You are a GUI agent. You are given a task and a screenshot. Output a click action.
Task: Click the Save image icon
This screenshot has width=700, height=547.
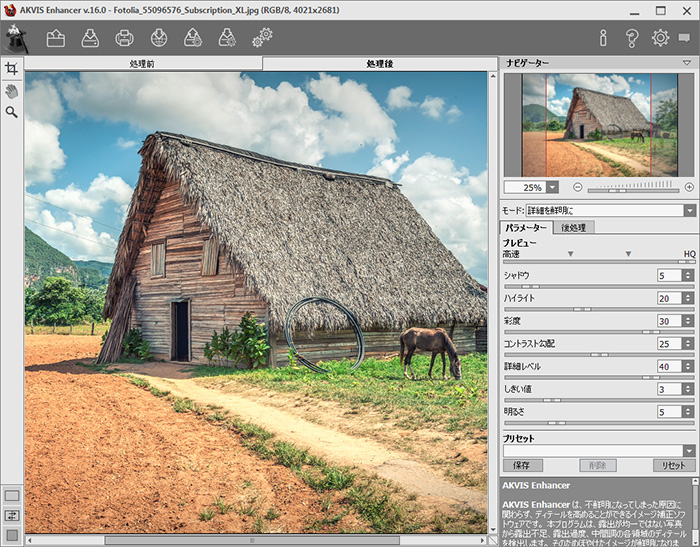pyautogui.click(x=90, y=39)
